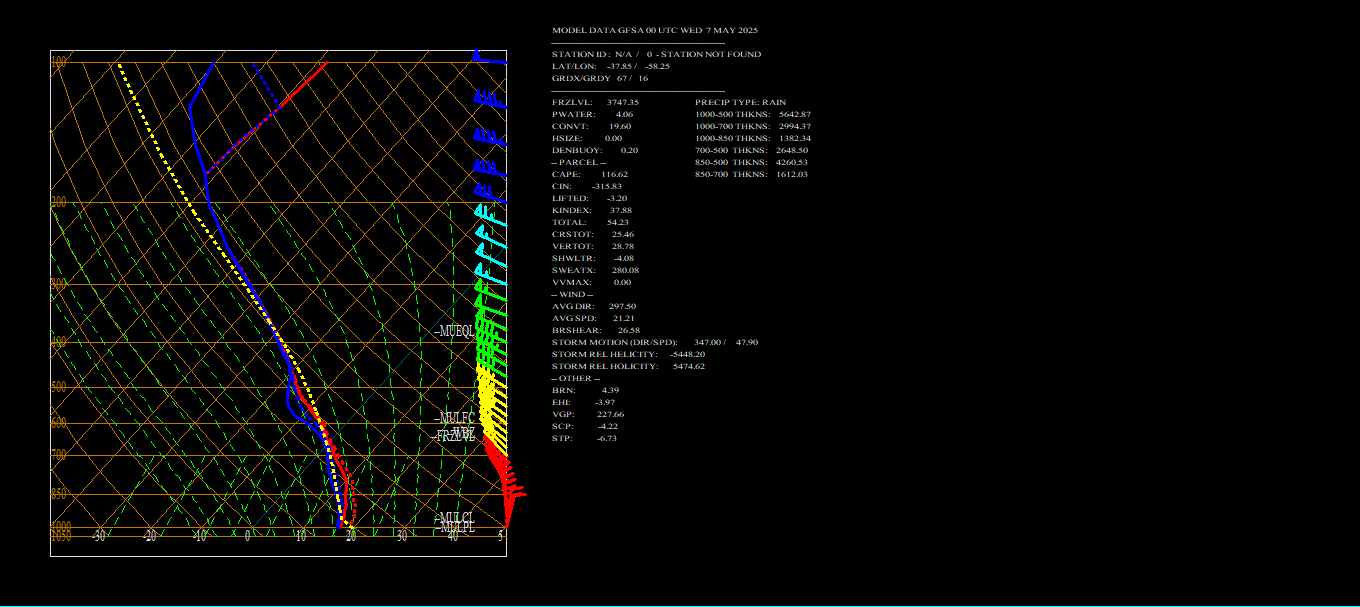Select the VERTOT 28.78 entry
Viewport: 1360px width, 607px height.
(x=593, y=246)
